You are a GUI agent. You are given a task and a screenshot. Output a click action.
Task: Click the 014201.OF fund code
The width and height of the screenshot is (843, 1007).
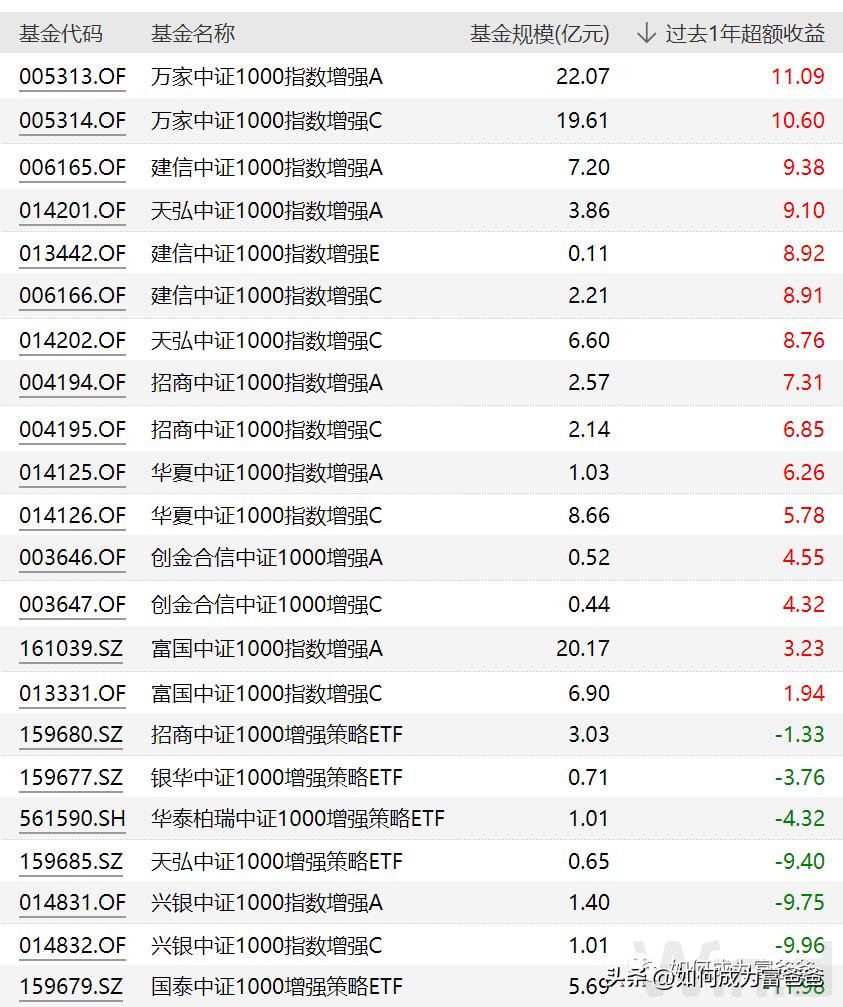(x=73, y=211)
